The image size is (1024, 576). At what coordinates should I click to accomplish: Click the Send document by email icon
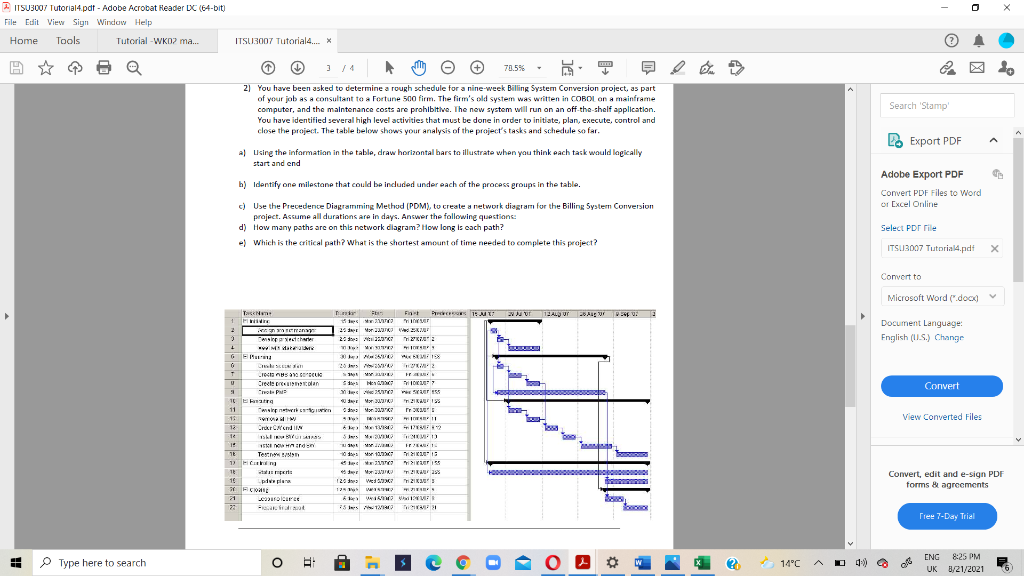coord(978,67)
